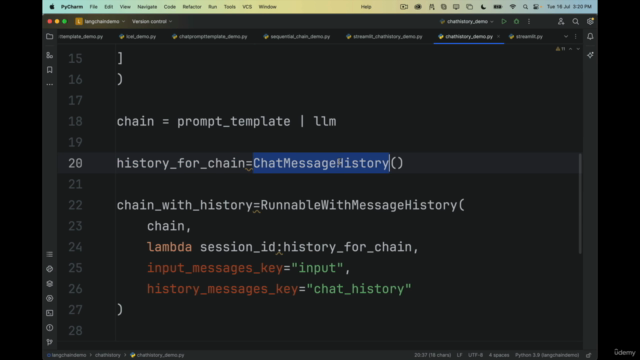The width and height of the screenshot is (640, 360).
Task: Open the Project folder tool window
Action: 49,36
